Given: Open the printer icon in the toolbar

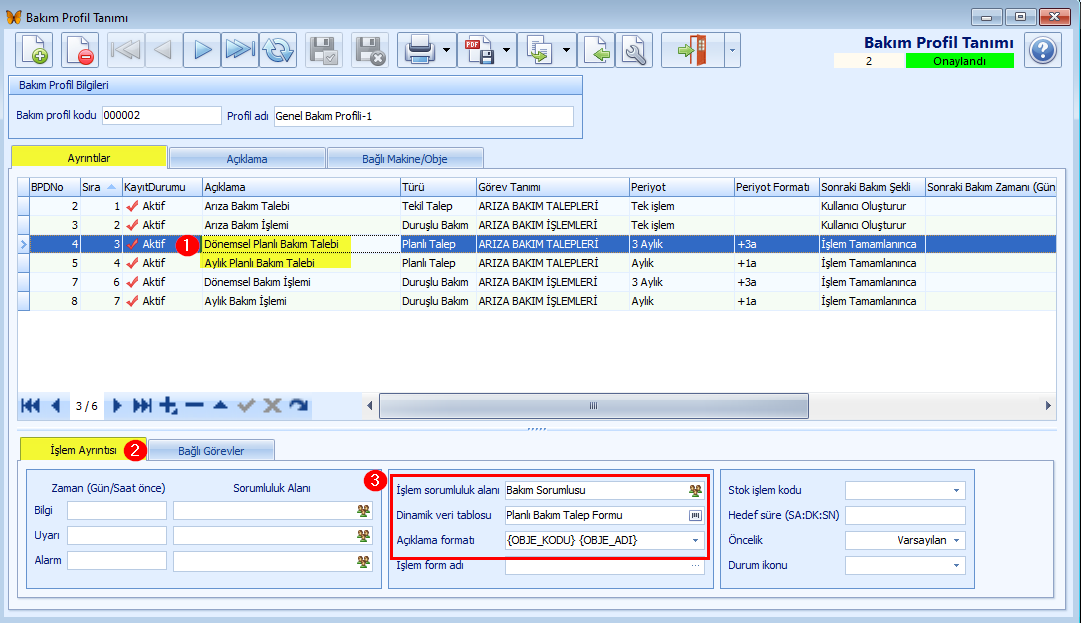Looking at the screenshot, I should pos(419,50).
